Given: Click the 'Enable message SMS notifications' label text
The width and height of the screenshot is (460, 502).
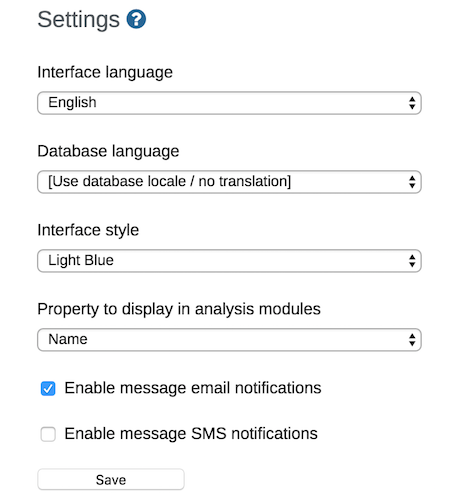Looking at the screenshot, I should 191,434.
